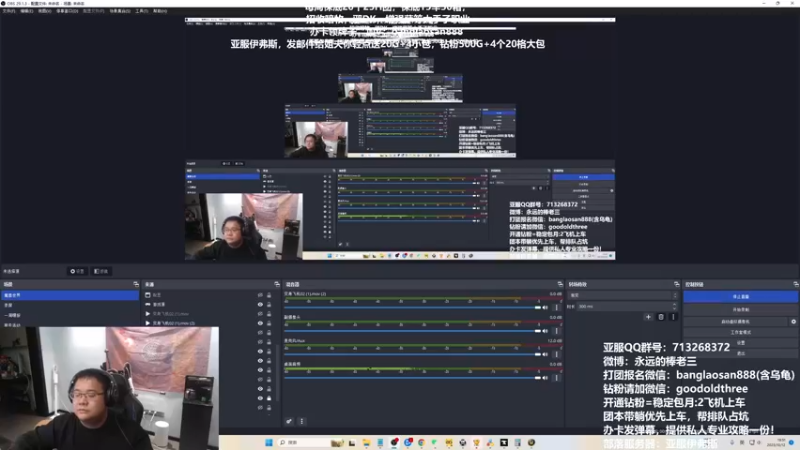Add a transition with the plus icon
This screenshot has height=450, width=800.
(648, 317)
